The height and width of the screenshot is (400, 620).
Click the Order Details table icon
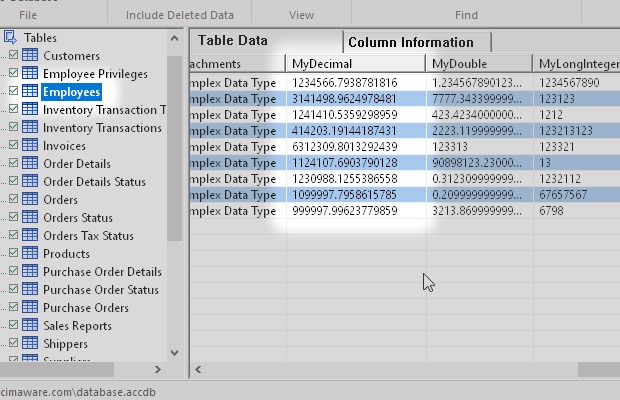pyautogui.click(x=30, y=164)
